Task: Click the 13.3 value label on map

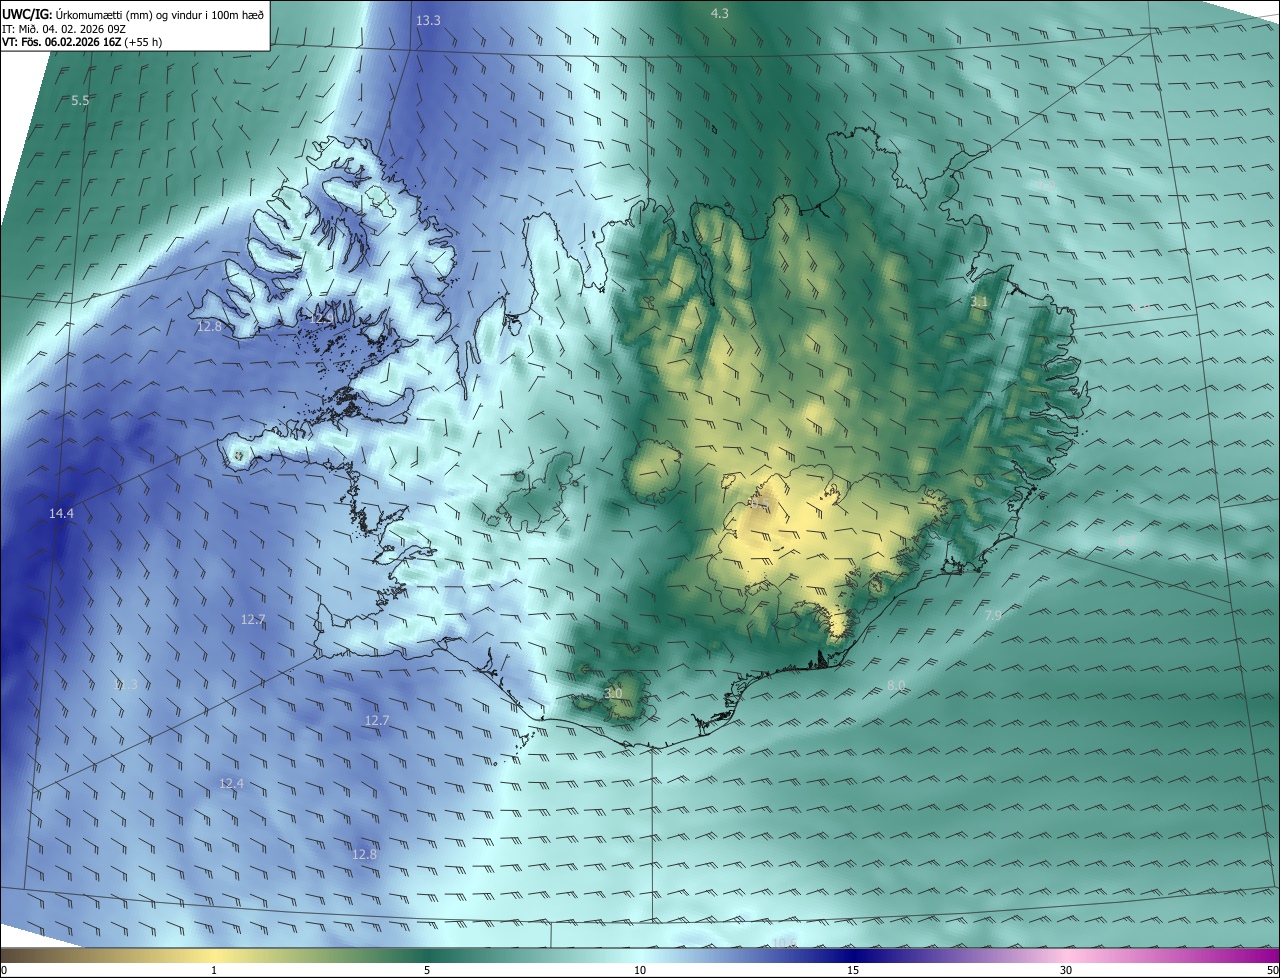Action: click(x=428, y=20)
